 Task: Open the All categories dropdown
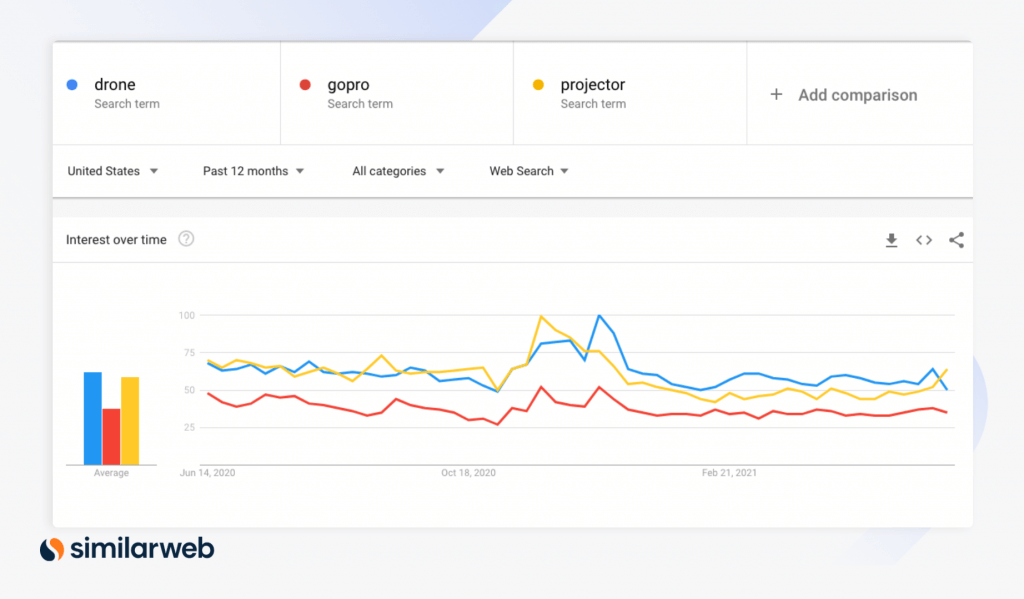click(398, 171)
